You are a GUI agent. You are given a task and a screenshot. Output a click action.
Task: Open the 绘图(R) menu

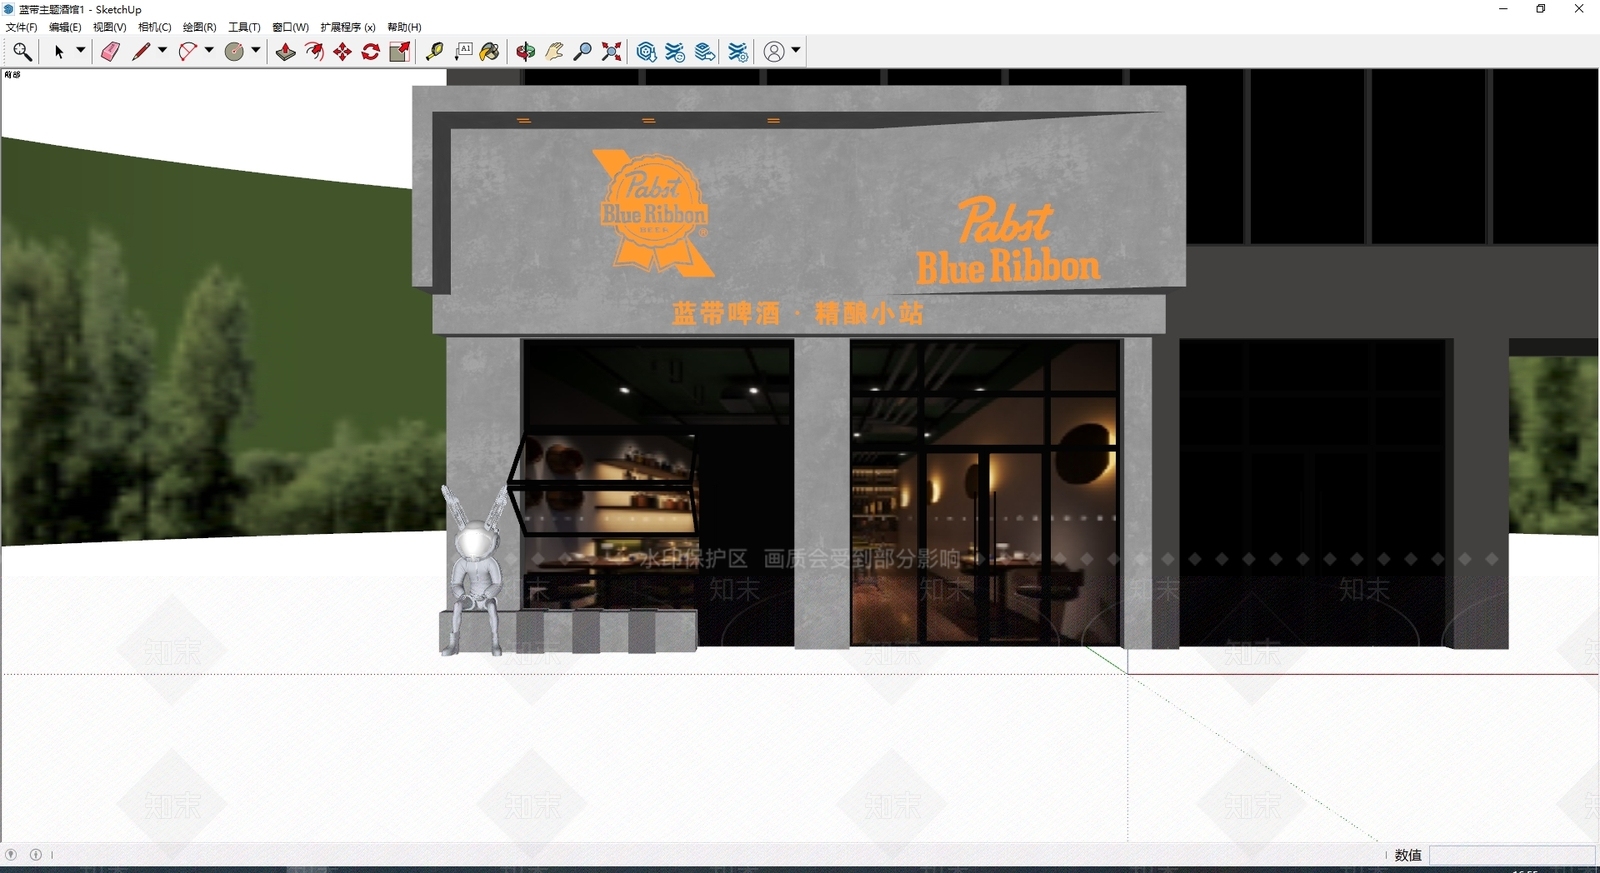tap(200, 27)
